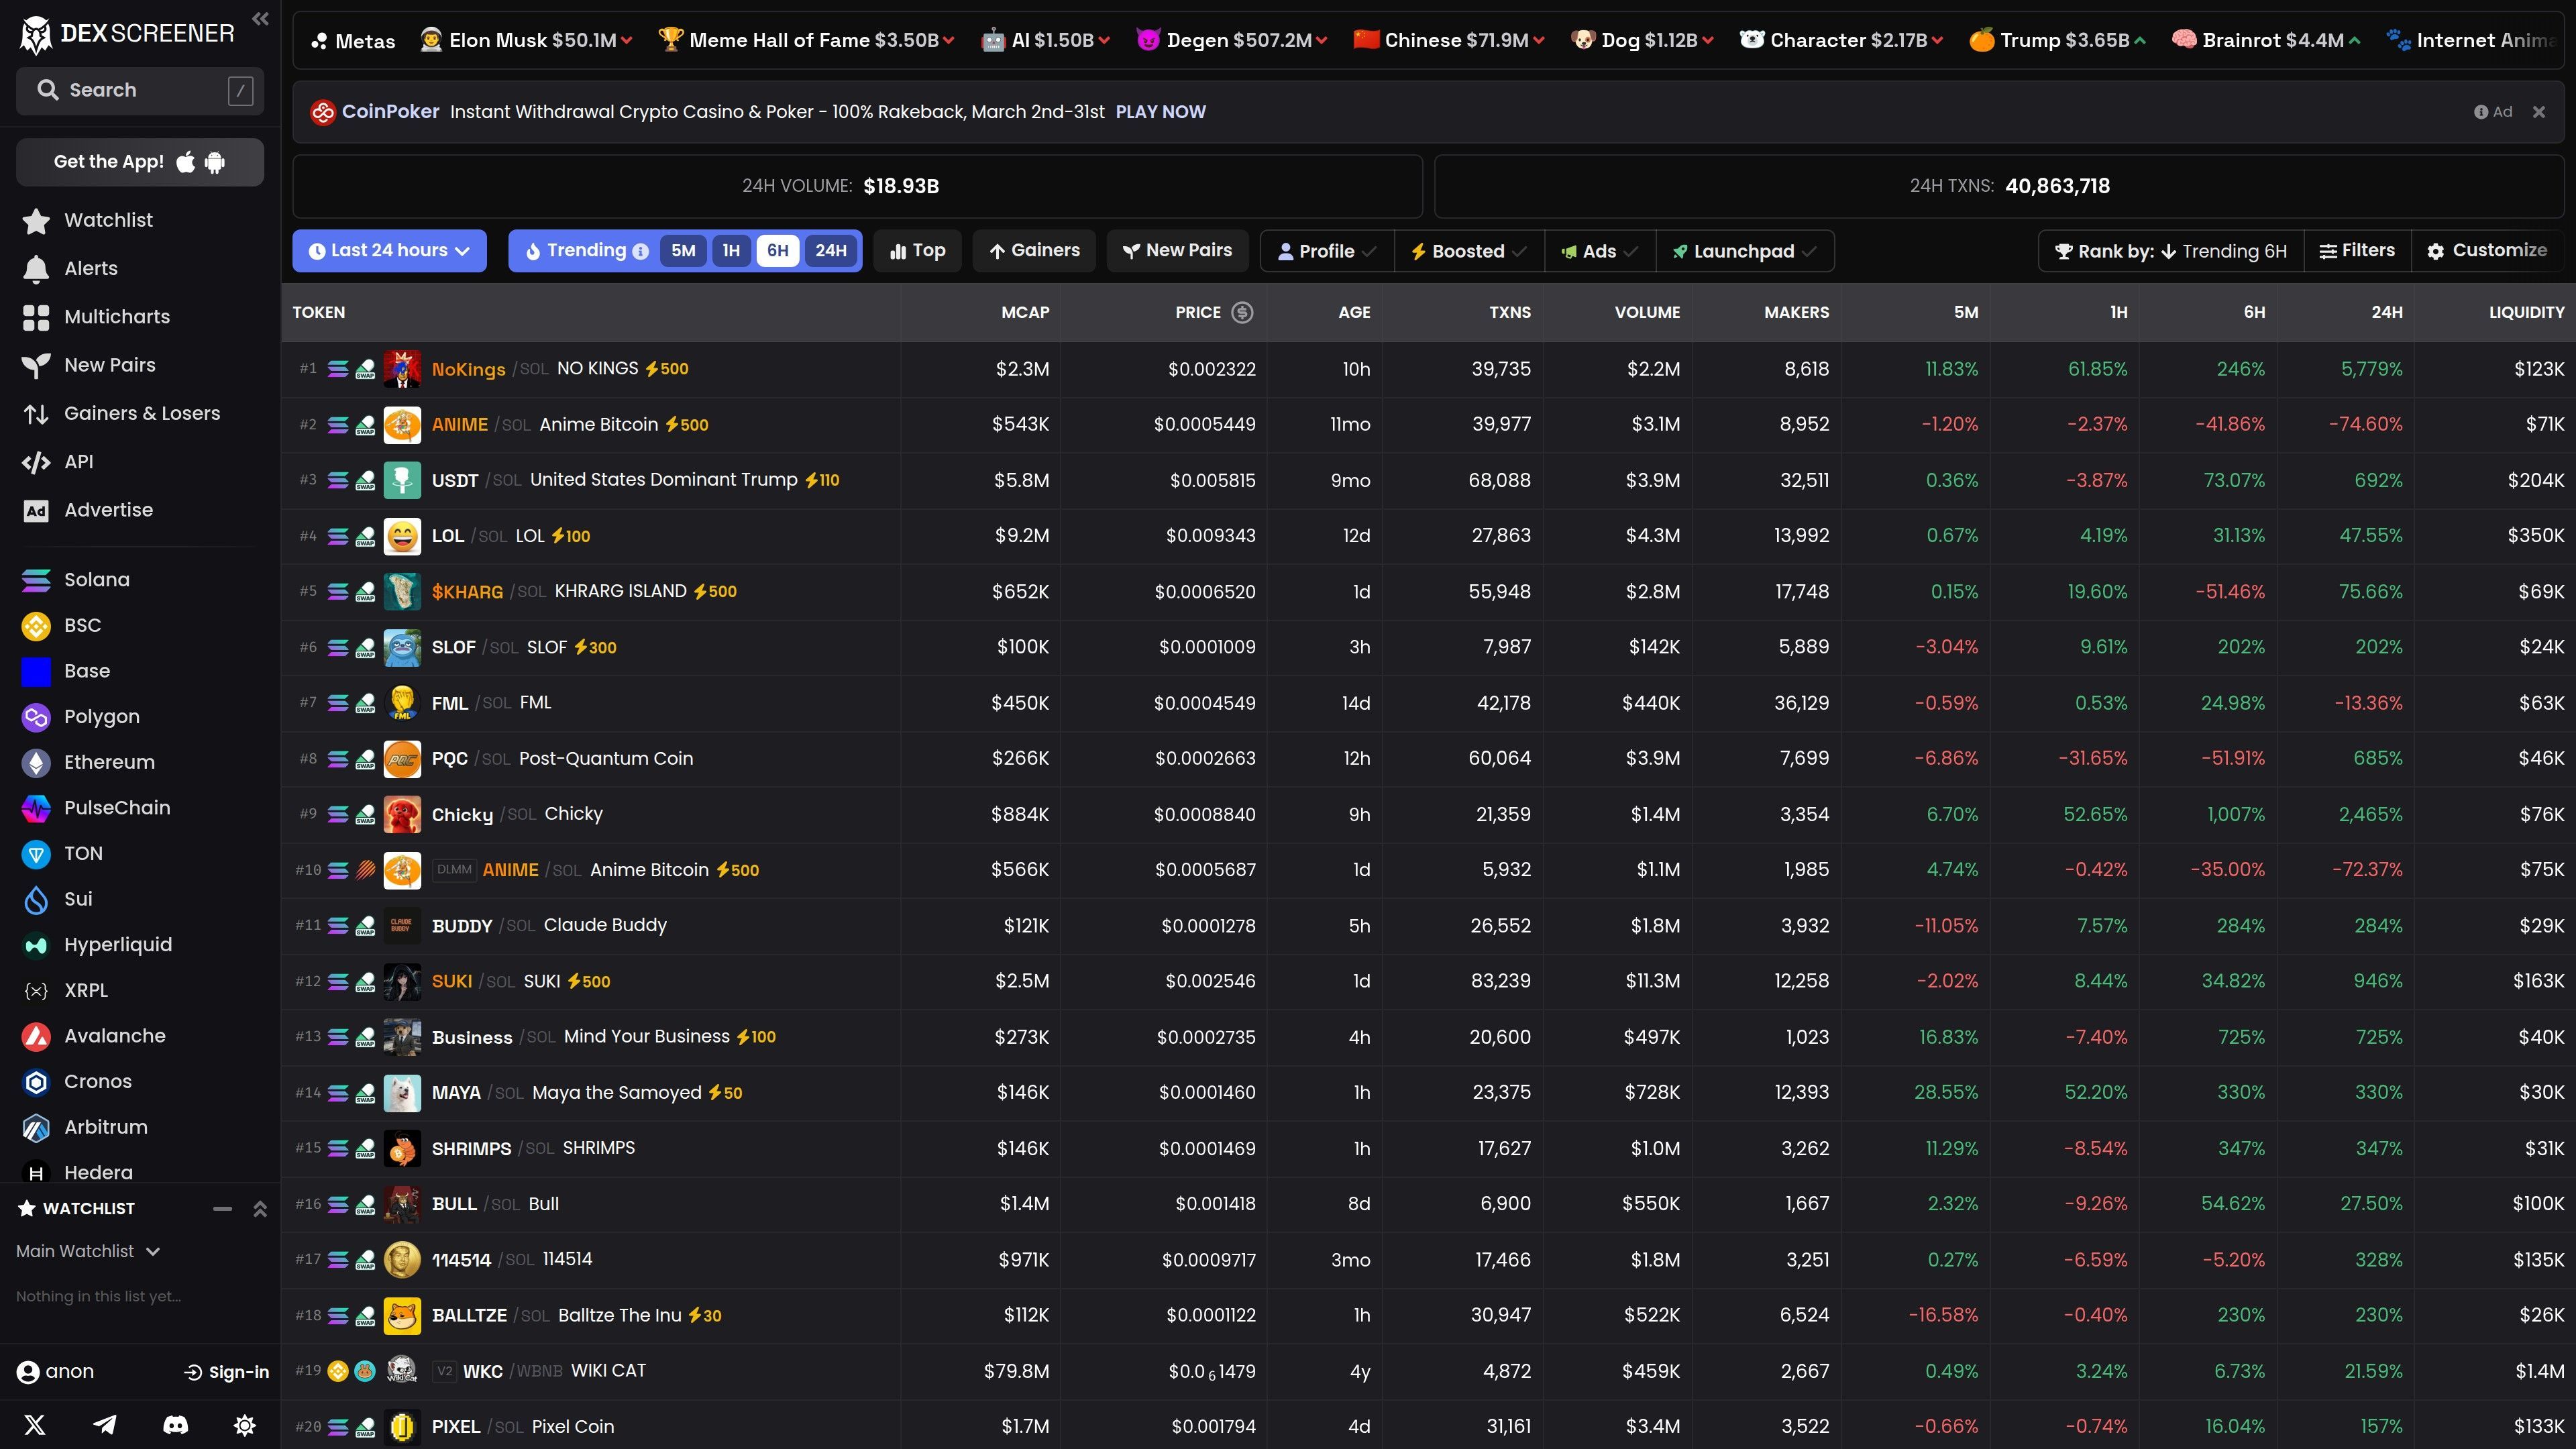Screen dimensions: 2576x1449
Task: Click PLAY NOW on the CoinPoker ad
Action: pos(1160,111)
